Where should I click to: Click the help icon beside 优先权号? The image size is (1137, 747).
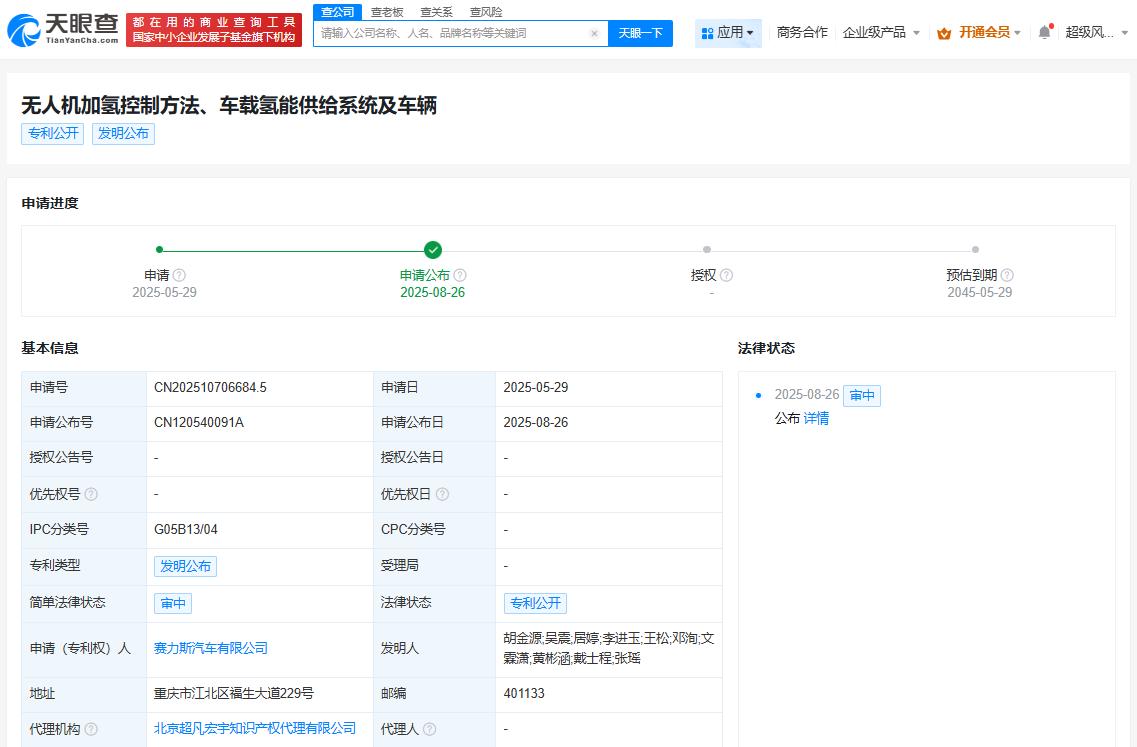(91, 494)
